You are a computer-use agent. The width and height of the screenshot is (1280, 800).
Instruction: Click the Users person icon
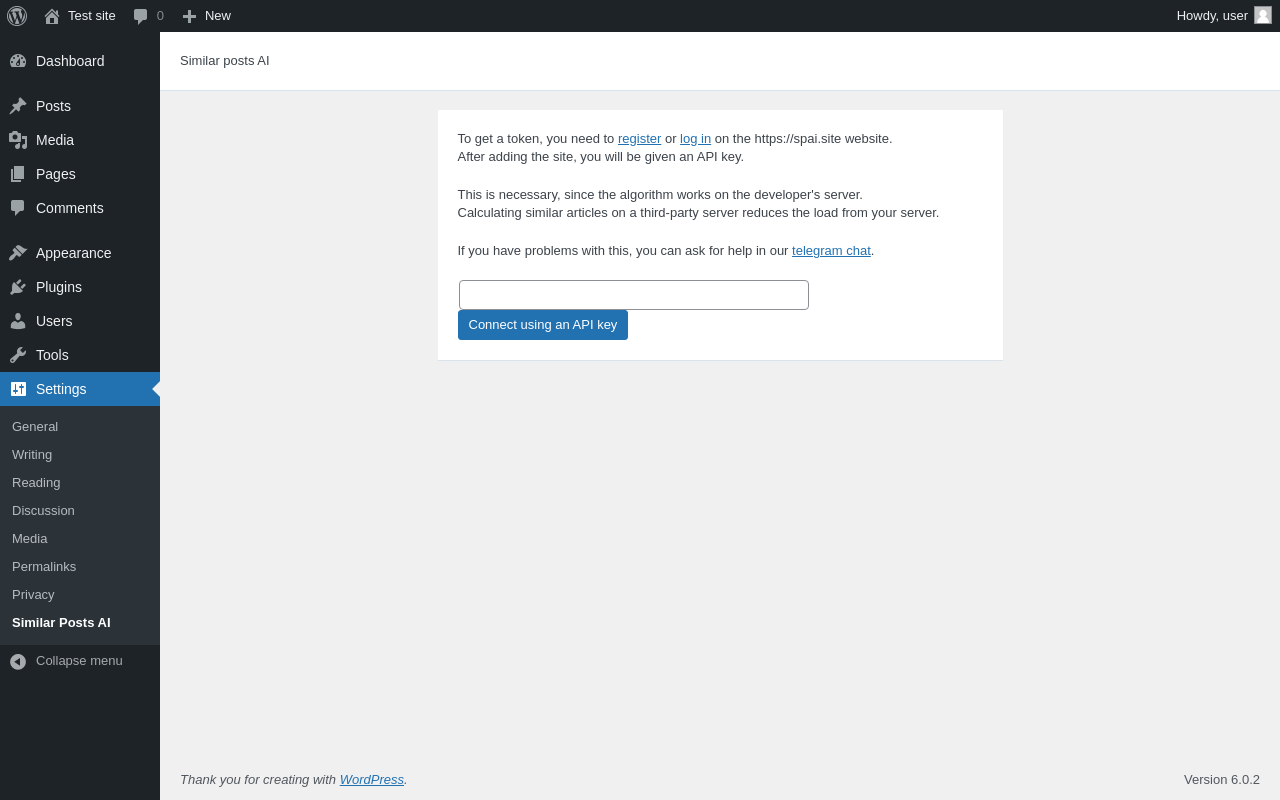click(x=18, y=321)
